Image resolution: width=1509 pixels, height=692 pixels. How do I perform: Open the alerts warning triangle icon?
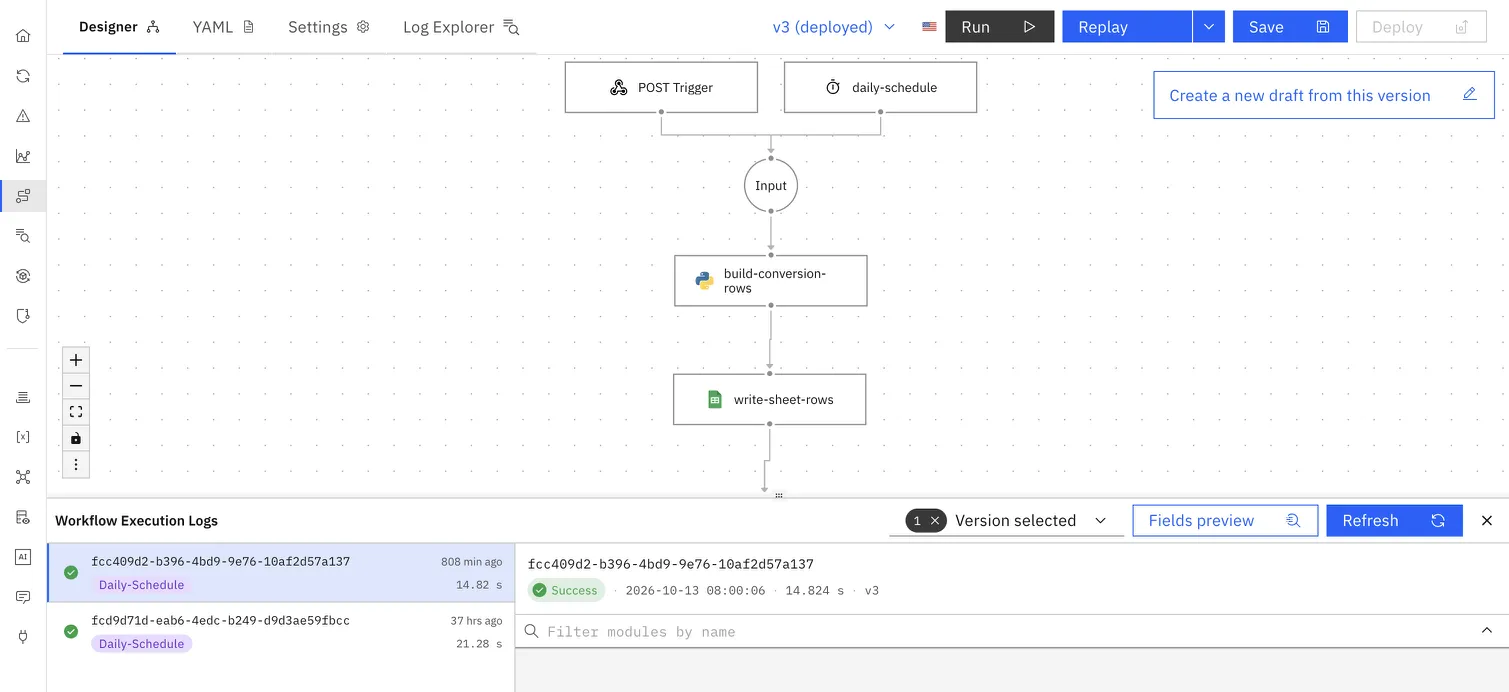coord(23,116)
